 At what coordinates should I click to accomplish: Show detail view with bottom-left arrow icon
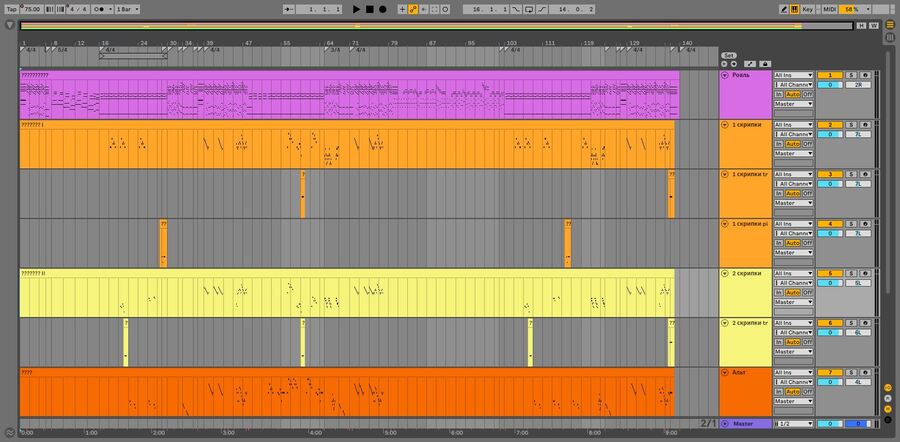tap(10, 432)
